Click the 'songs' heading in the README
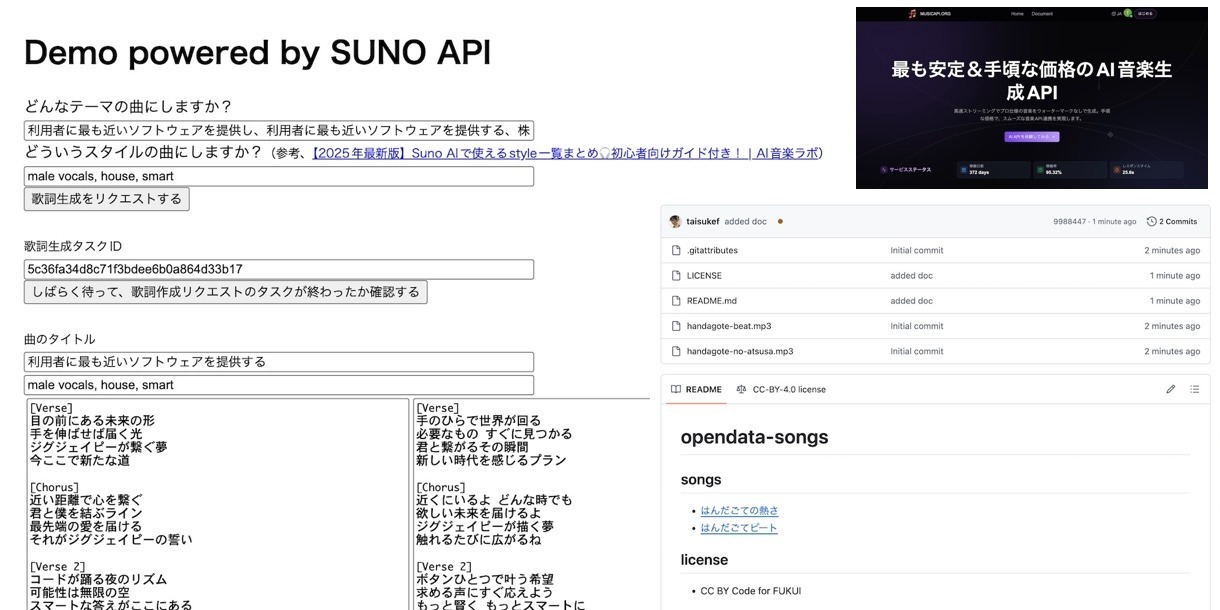This screenshot has height=610, width=1220. tap(701, 480)
